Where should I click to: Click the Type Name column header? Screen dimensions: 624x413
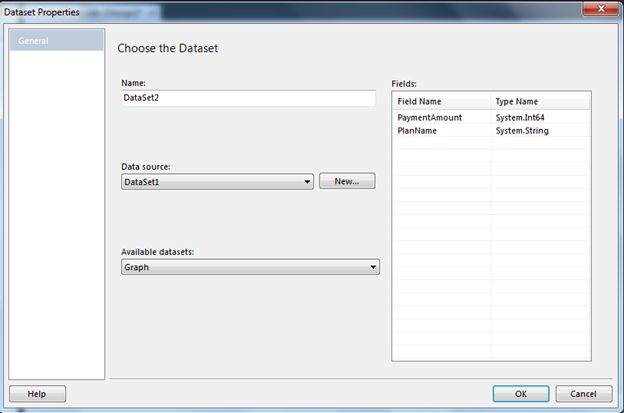point(540,101)
